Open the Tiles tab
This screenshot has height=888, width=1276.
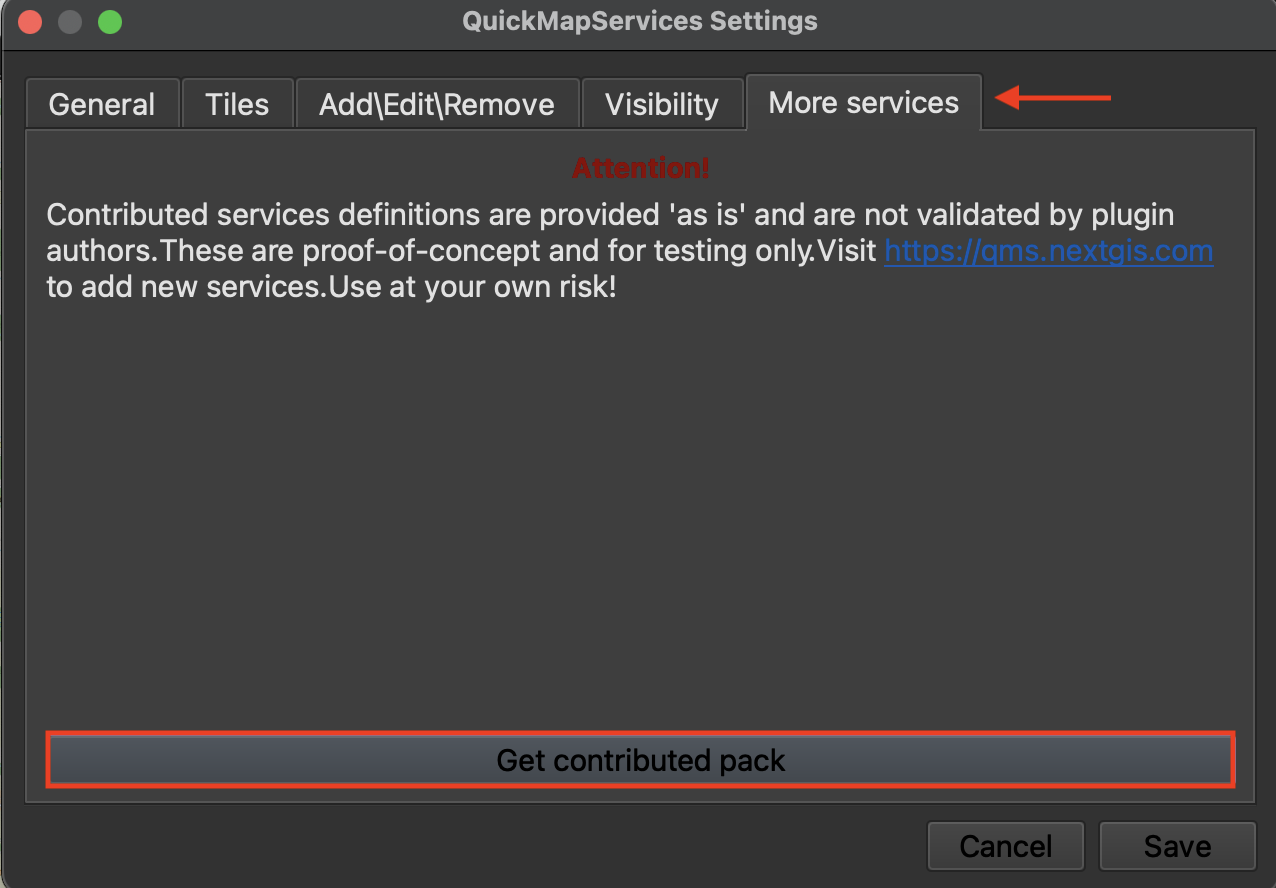click(237, 104)
